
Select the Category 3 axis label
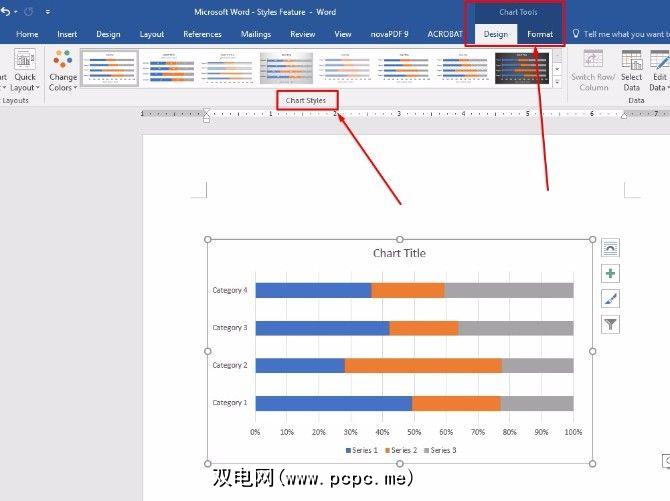click(x=230, y=328)
